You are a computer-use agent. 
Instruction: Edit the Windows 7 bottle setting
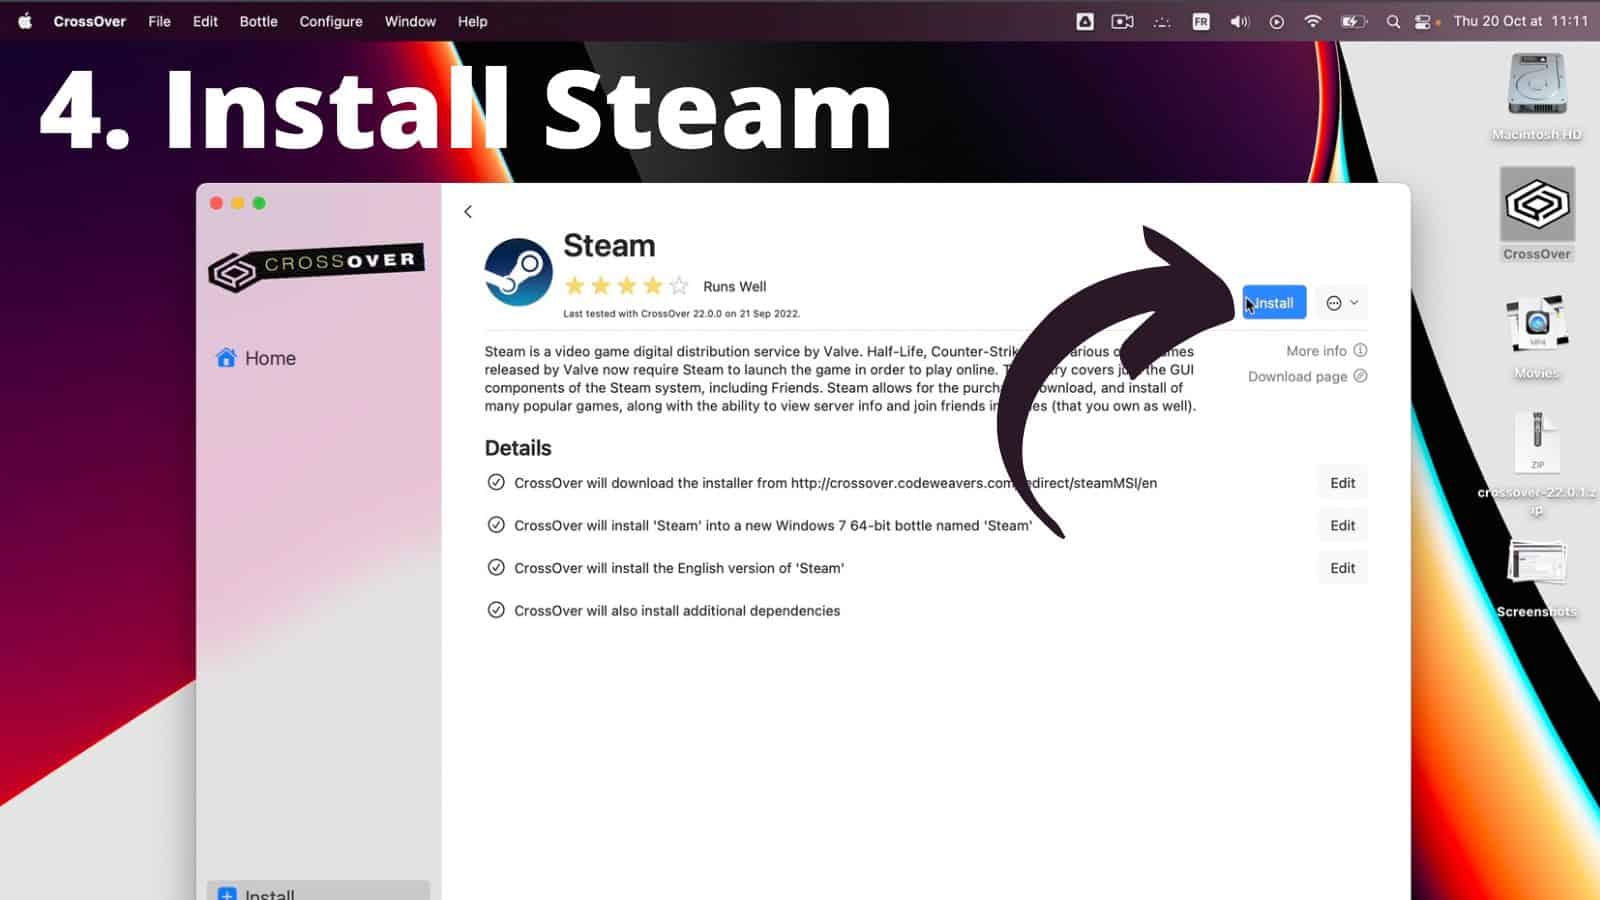[x=1342, y=525]
